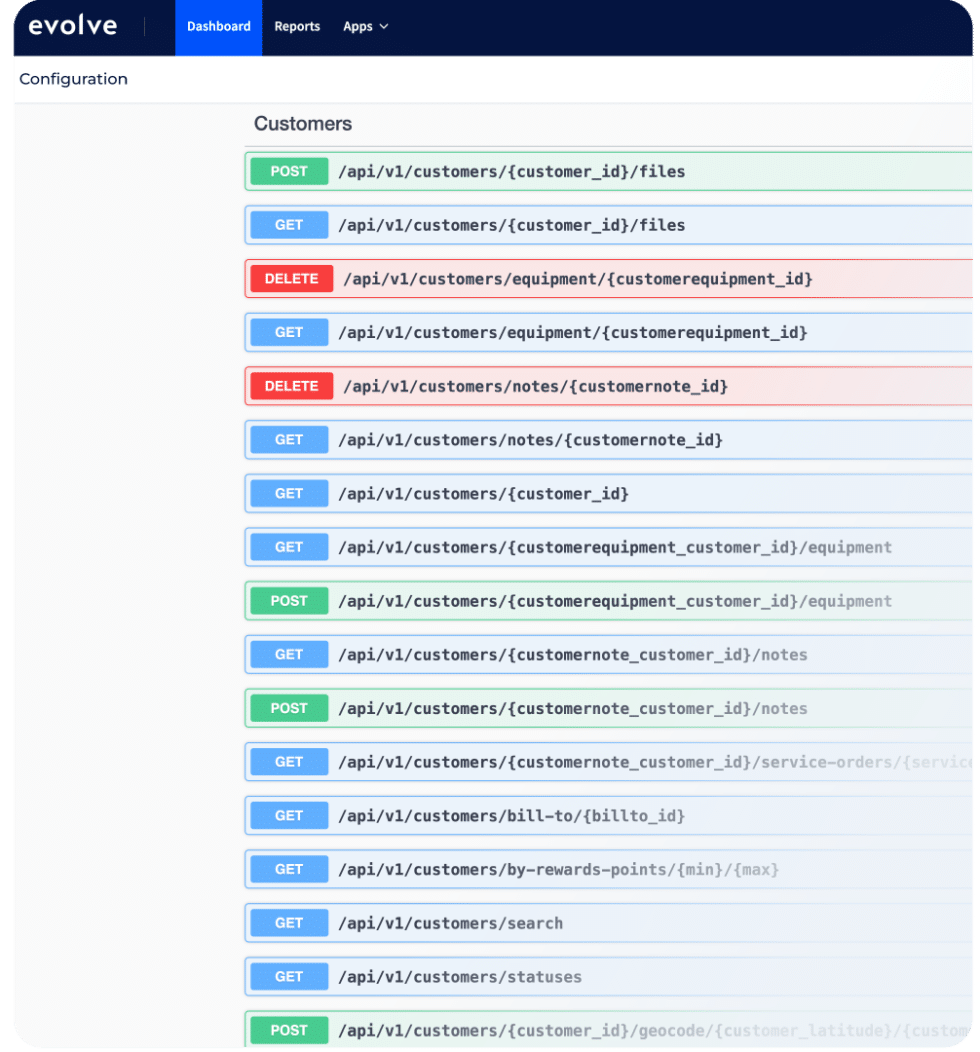Viewport: 980px width, 1052px height.
Task: Select the Dashboard menu item
Action: pyautogui.click(x=218, y=27)
